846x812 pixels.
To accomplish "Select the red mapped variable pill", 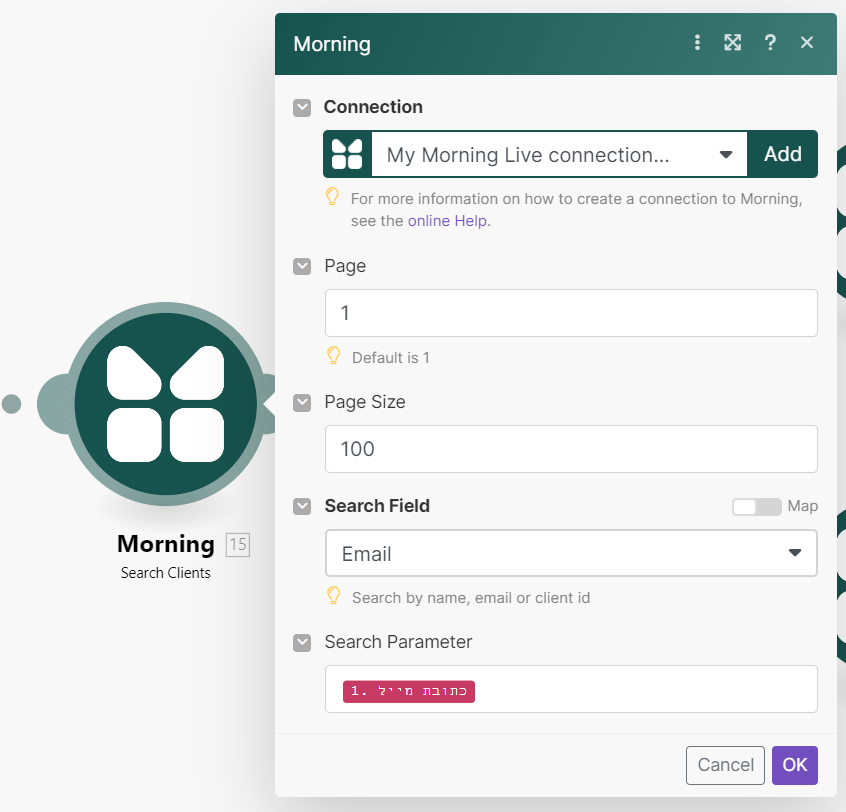I will (x=409, y=691).
